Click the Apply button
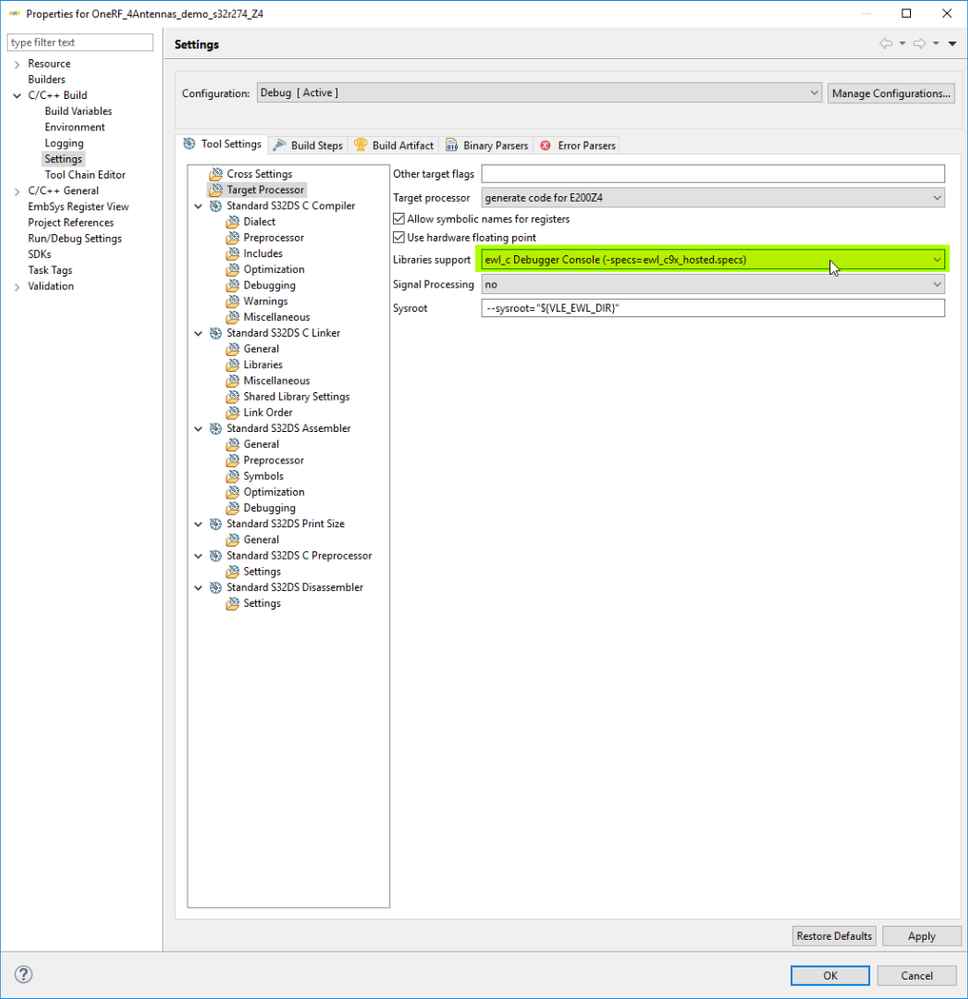This screenshot has height=999, width=968. [921, 936]
